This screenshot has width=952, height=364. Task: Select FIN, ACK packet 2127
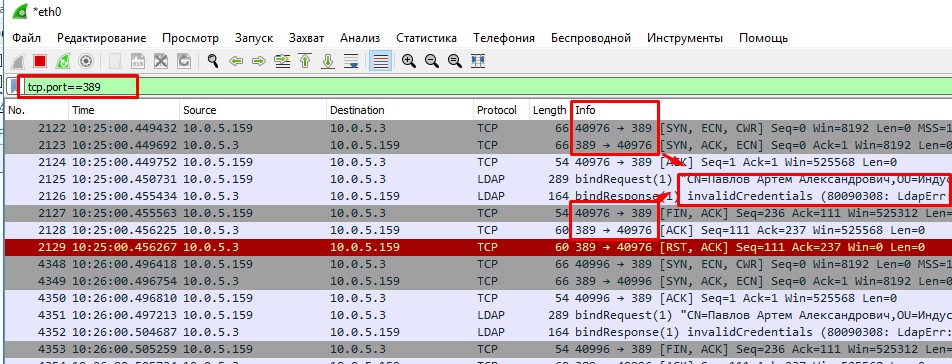pos(478,213)
